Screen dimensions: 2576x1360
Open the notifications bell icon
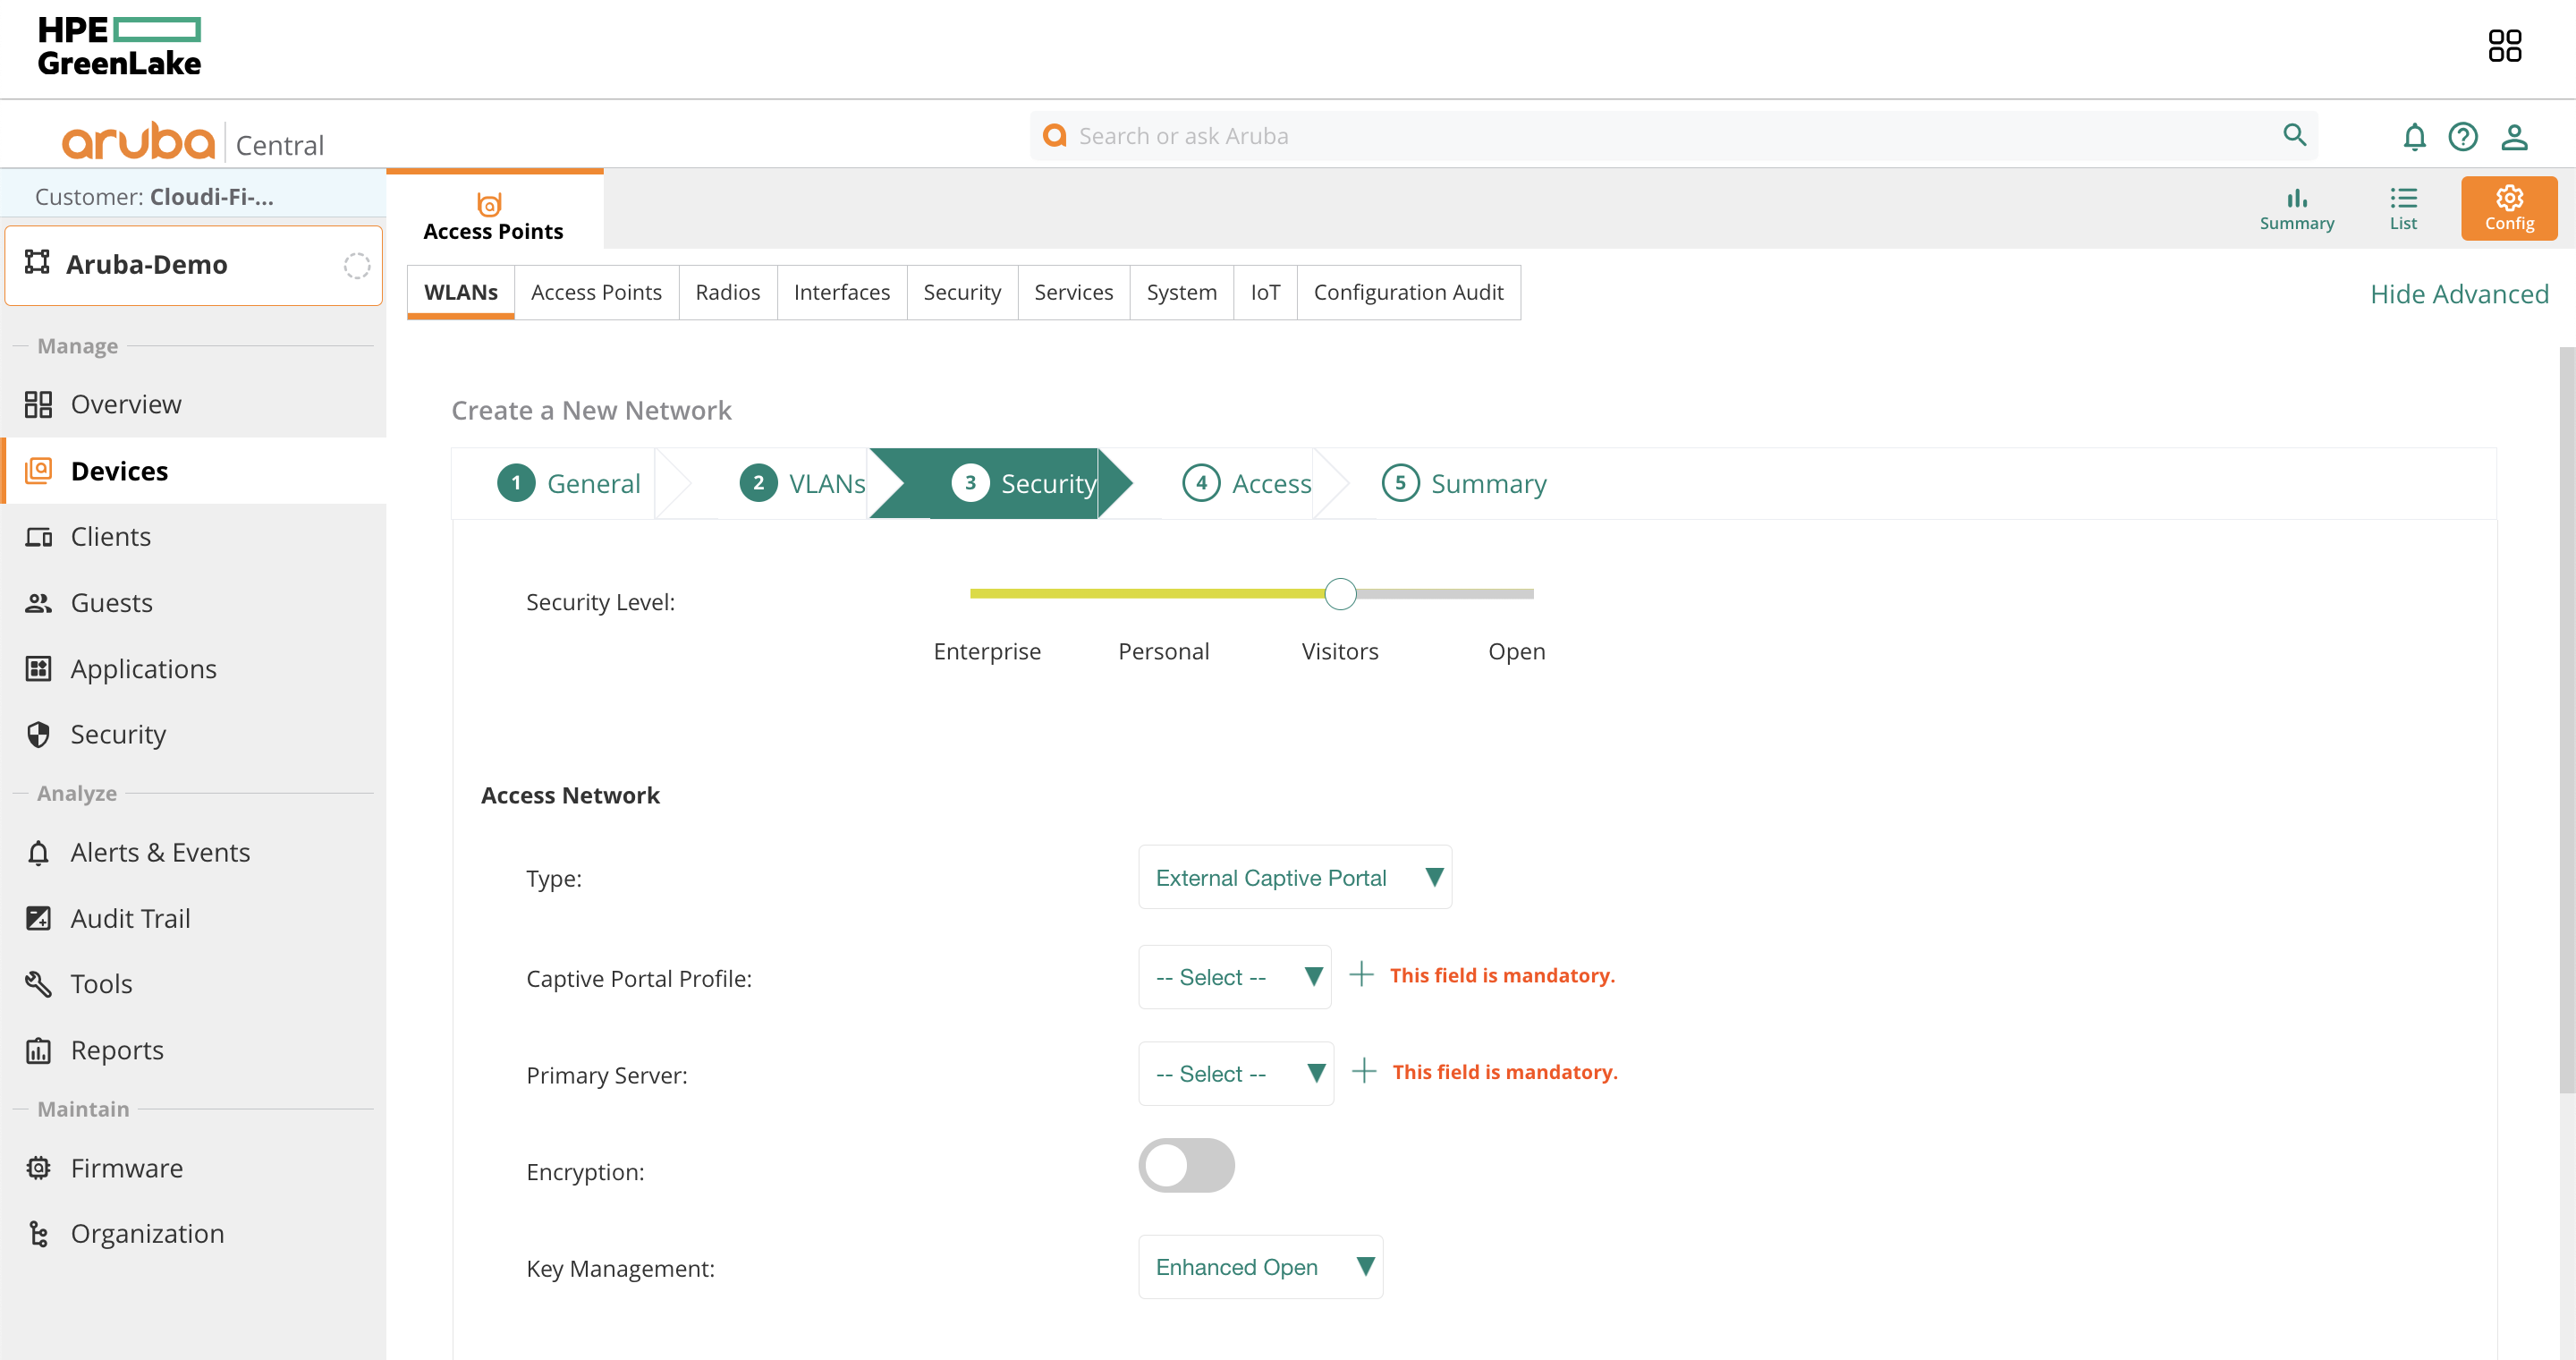[x=2415, y=137]
